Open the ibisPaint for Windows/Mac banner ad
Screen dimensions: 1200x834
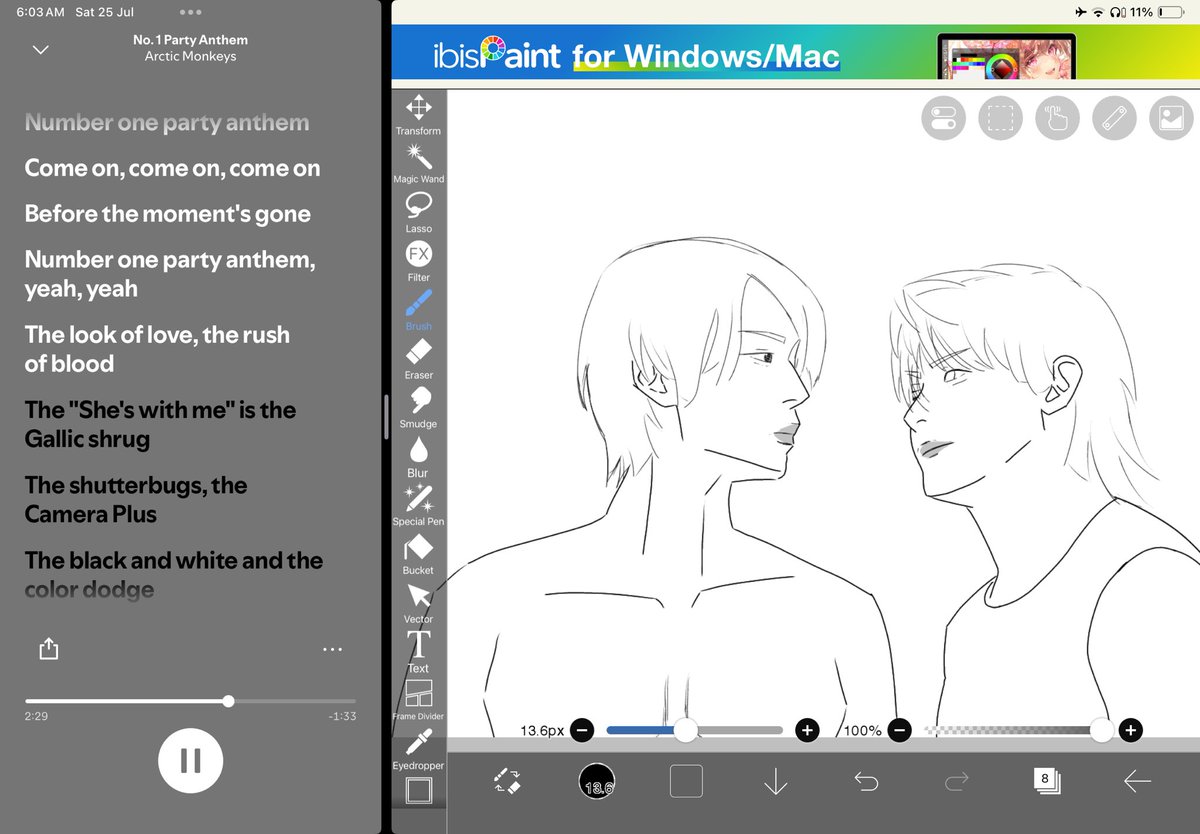coord(795,54)
